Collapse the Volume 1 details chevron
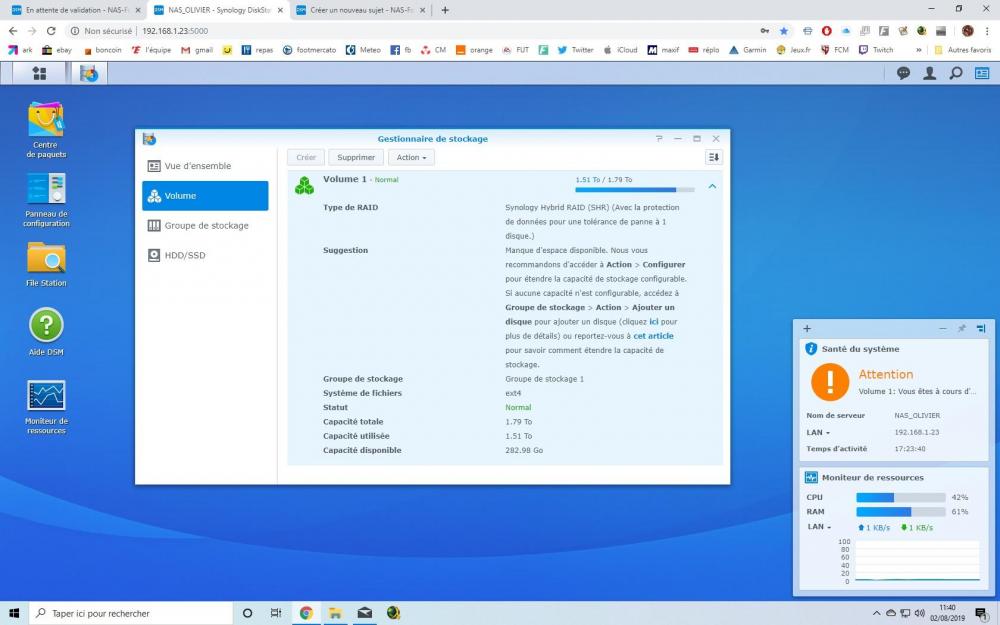Screen dimensions: 1000x625 712,186
